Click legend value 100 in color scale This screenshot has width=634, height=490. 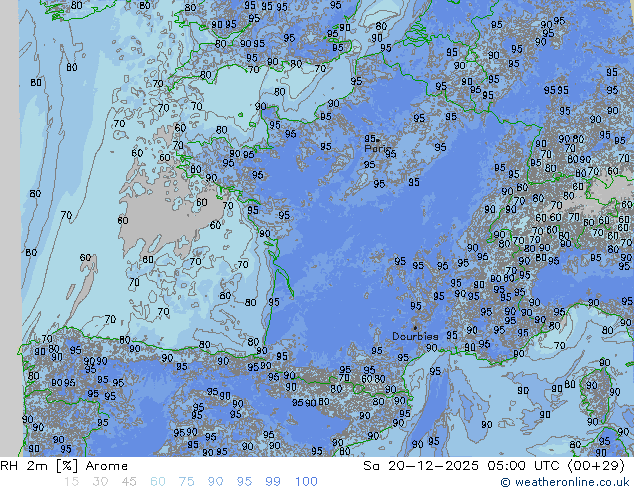coord(306,482)
